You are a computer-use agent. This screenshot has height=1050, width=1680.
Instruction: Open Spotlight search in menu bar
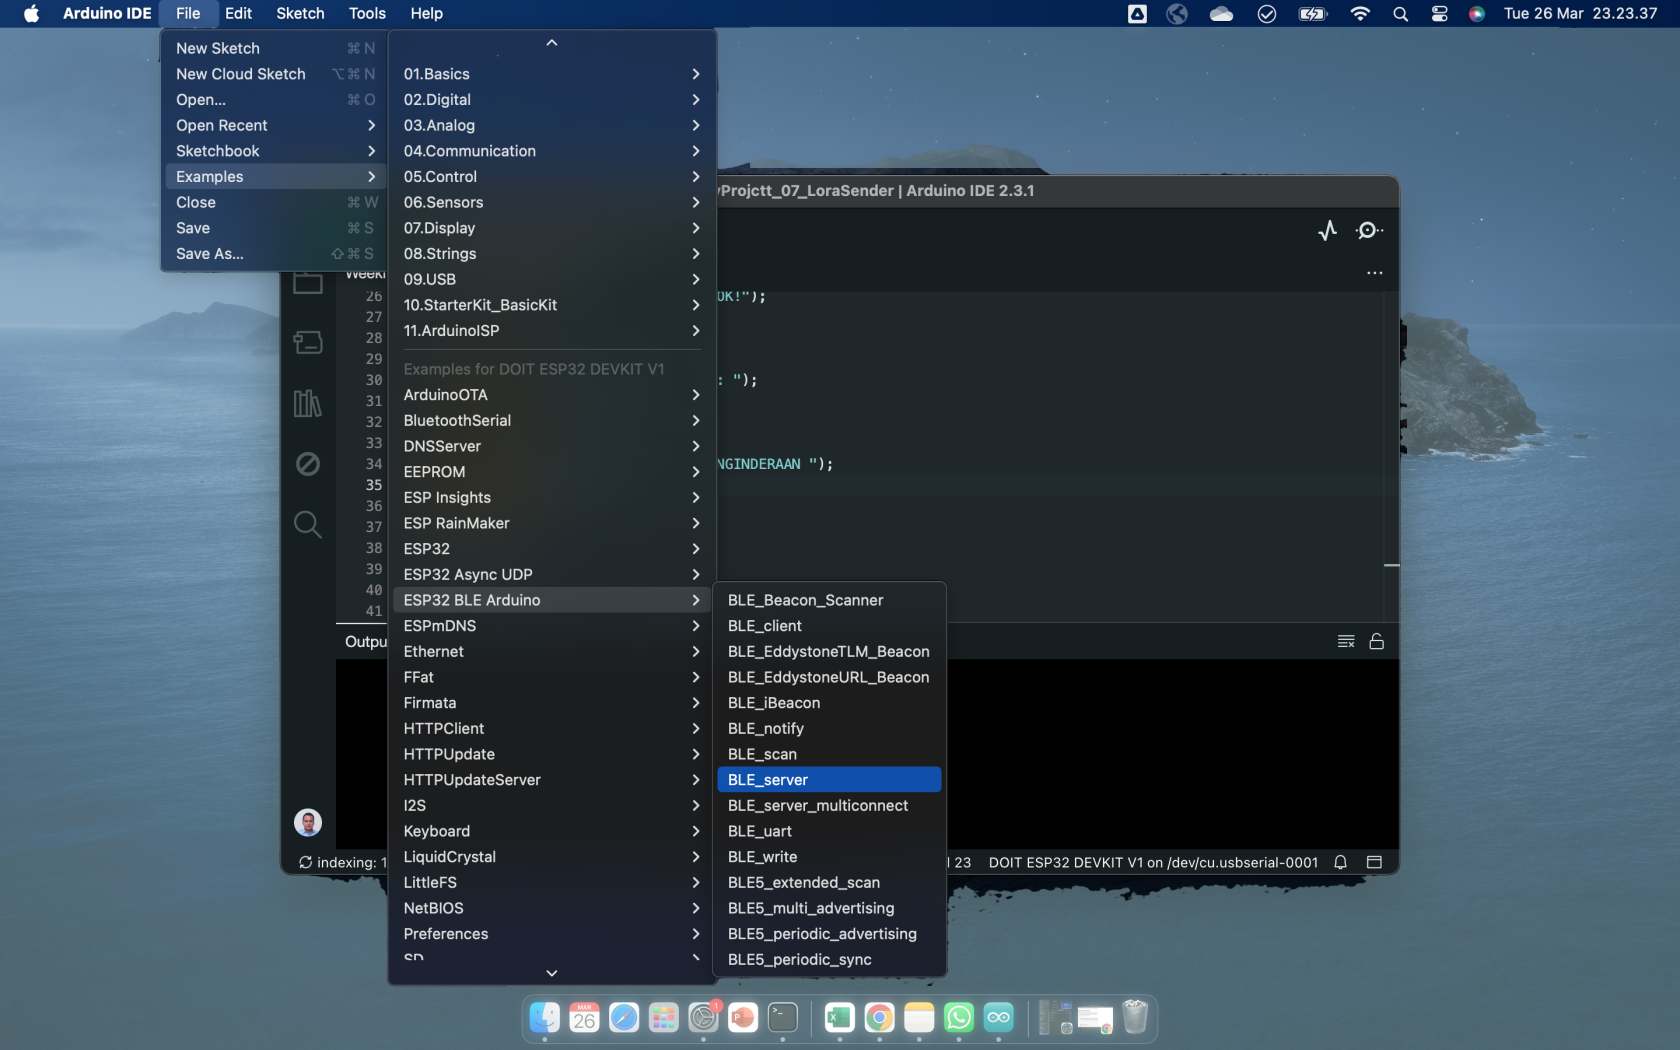pos(1401,14)
